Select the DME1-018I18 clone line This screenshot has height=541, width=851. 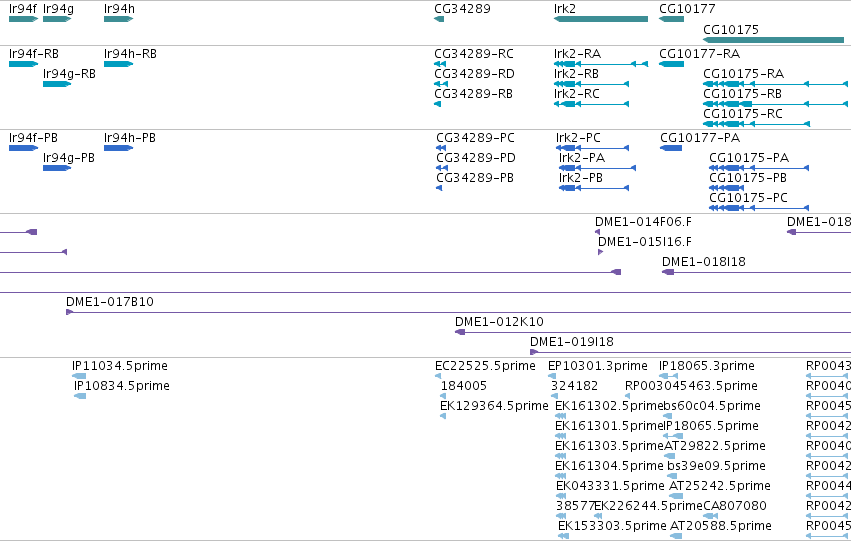click(757, 272)
